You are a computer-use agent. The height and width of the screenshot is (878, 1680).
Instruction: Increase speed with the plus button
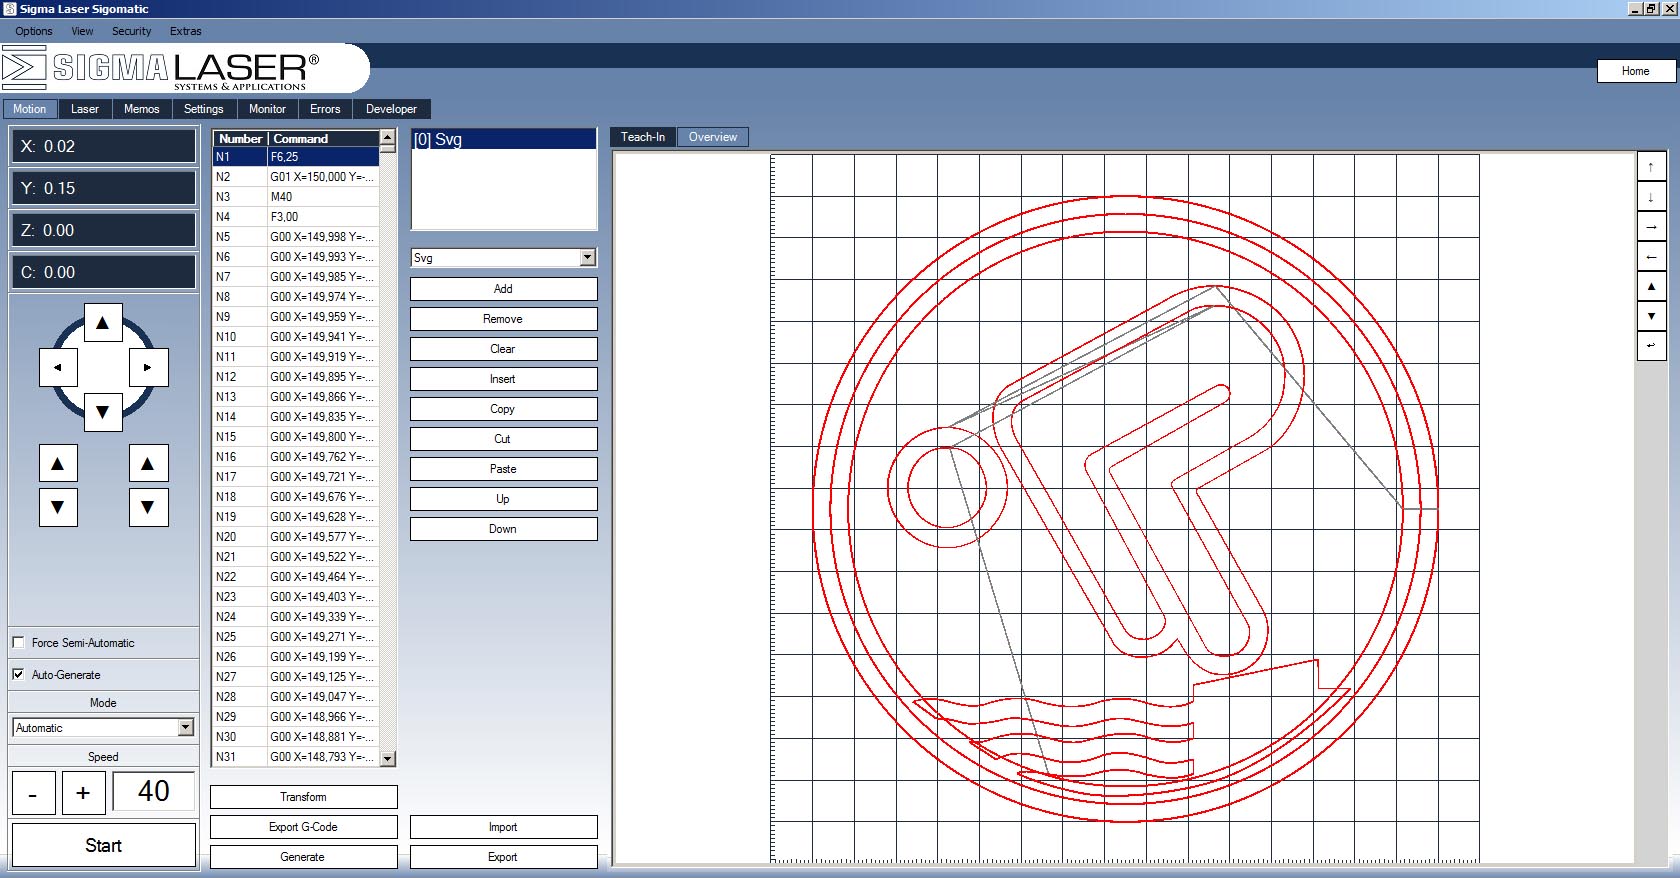point(83,794)
